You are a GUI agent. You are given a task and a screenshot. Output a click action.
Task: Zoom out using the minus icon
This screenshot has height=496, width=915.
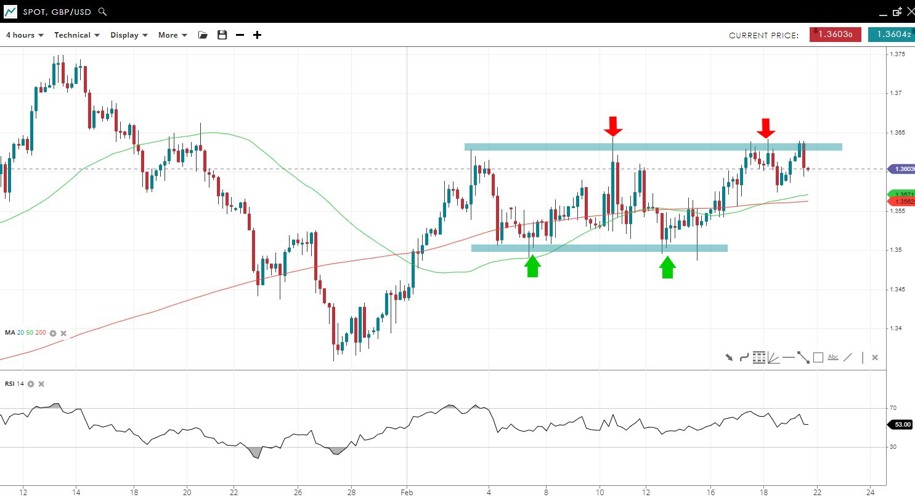tap(240, 35)
